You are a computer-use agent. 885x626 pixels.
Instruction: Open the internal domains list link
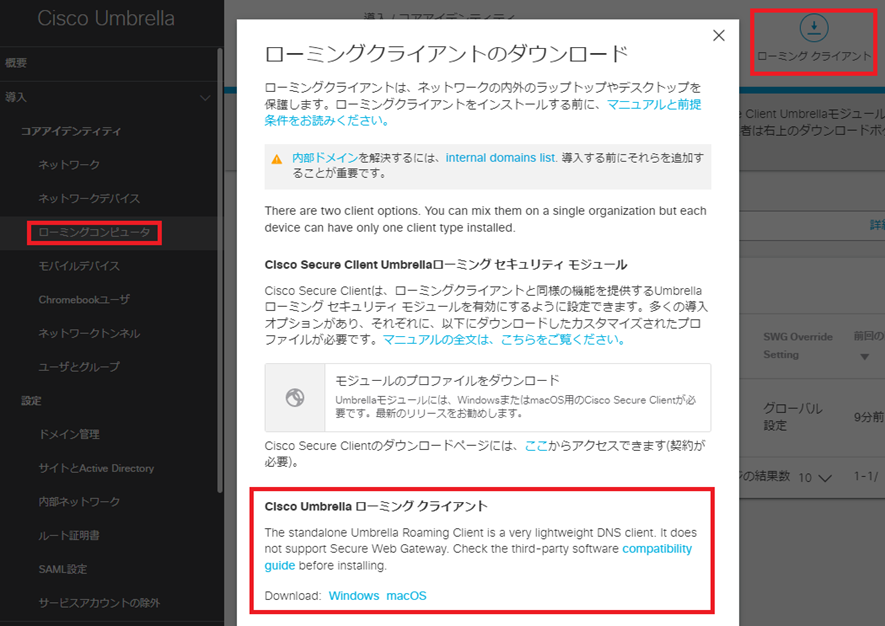[500, 157]
